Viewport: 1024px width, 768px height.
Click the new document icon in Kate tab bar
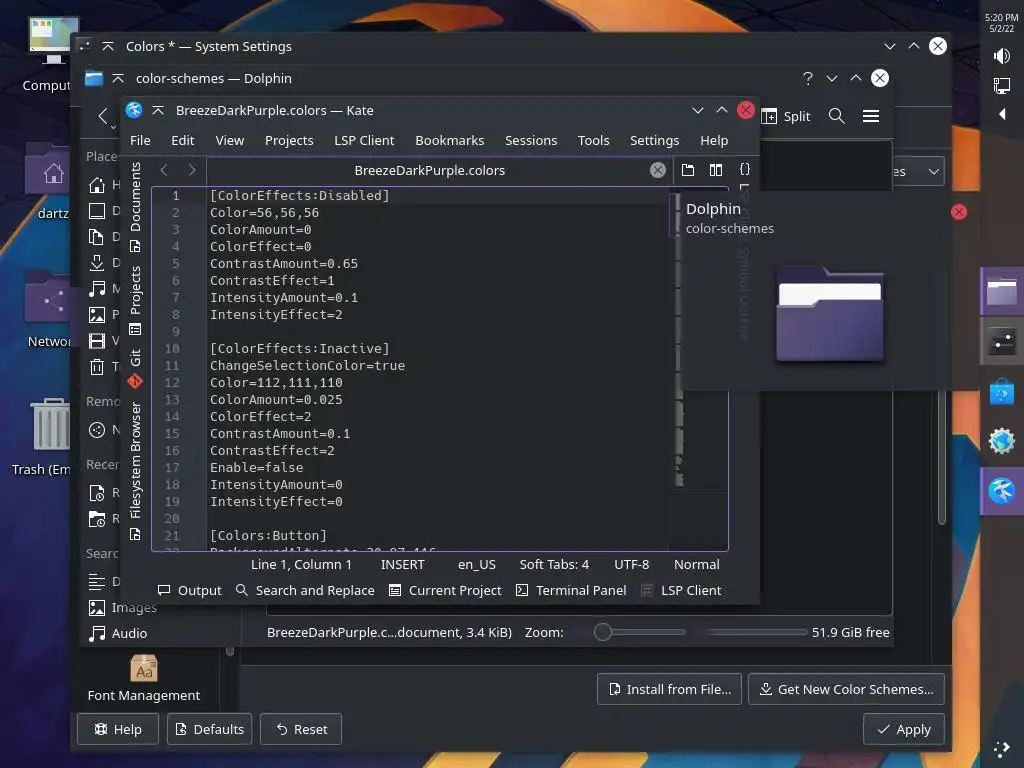[x=688, y=170]
